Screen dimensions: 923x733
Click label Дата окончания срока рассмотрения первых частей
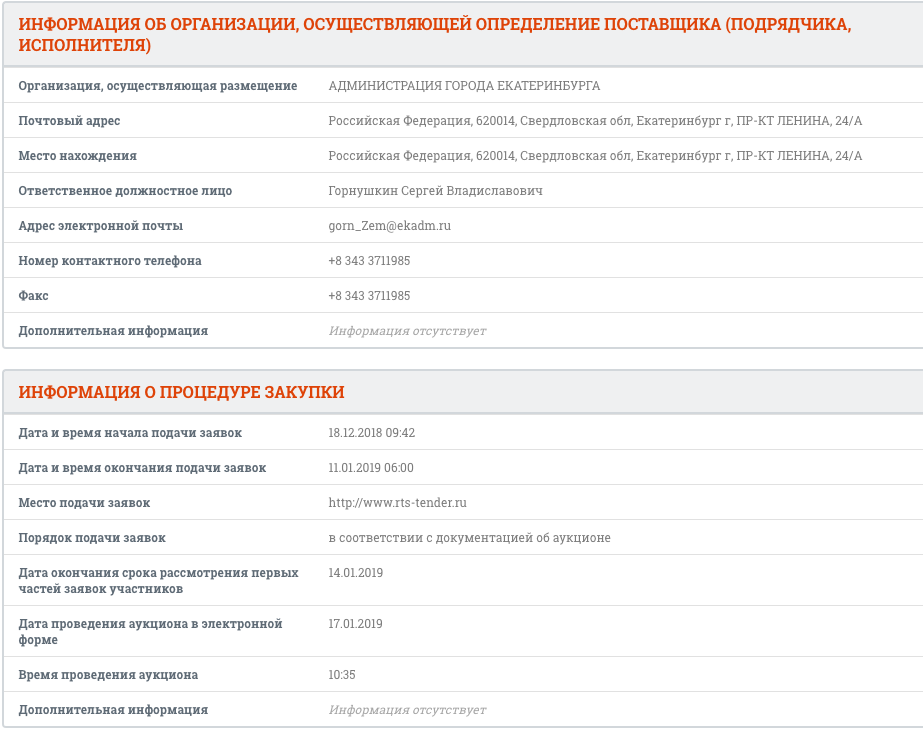158,581
